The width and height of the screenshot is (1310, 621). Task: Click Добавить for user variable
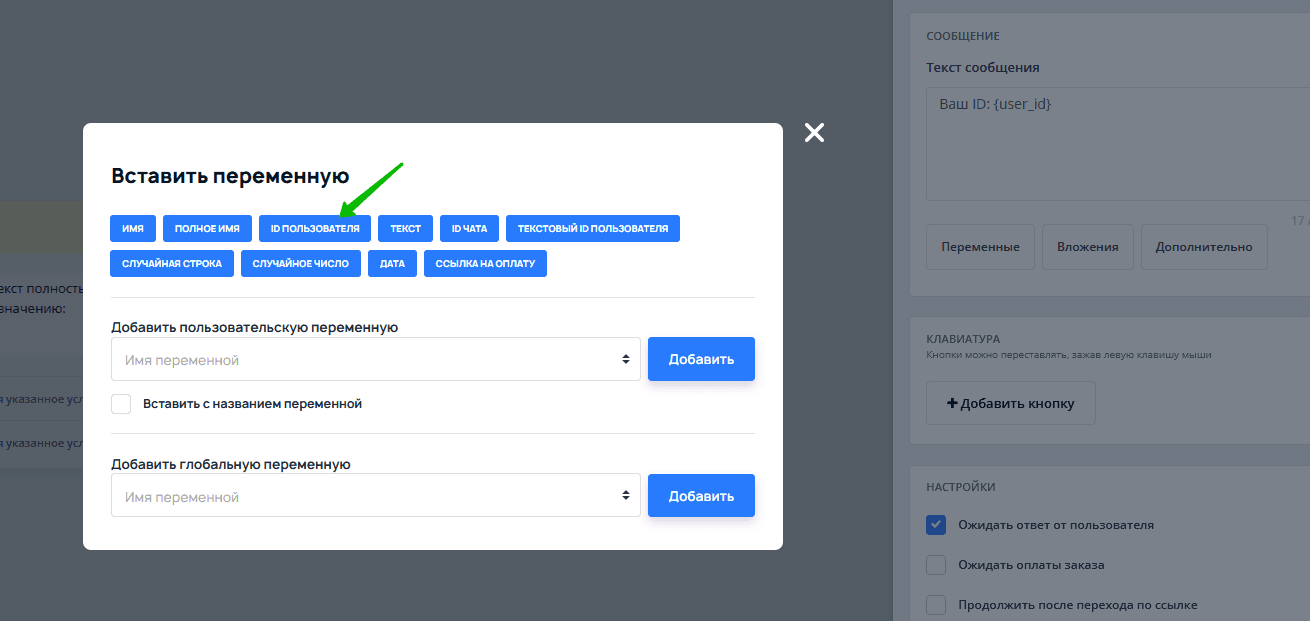(x=701, y=359)
